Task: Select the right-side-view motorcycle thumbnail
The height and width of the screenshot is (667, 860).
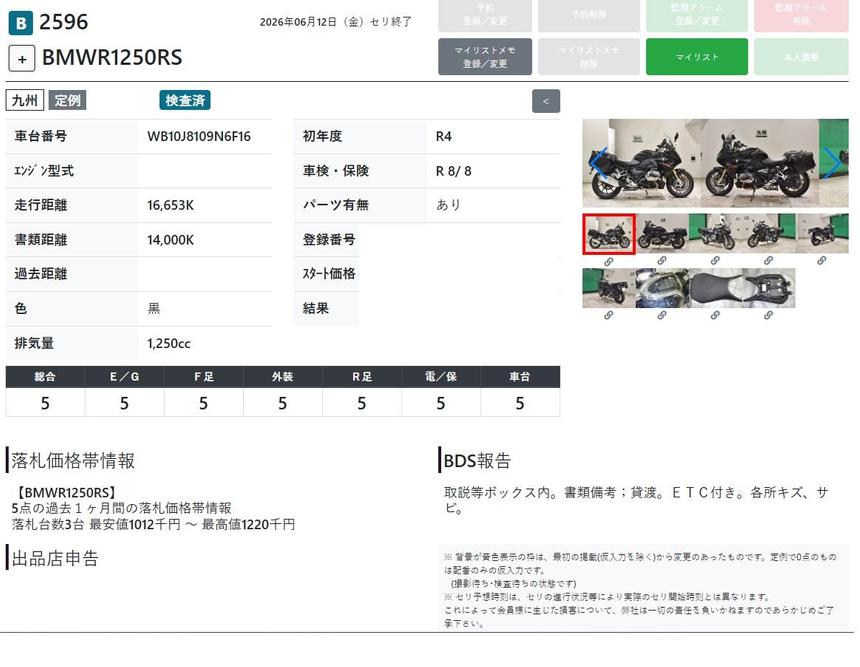Action: click(x=662, y=234)
